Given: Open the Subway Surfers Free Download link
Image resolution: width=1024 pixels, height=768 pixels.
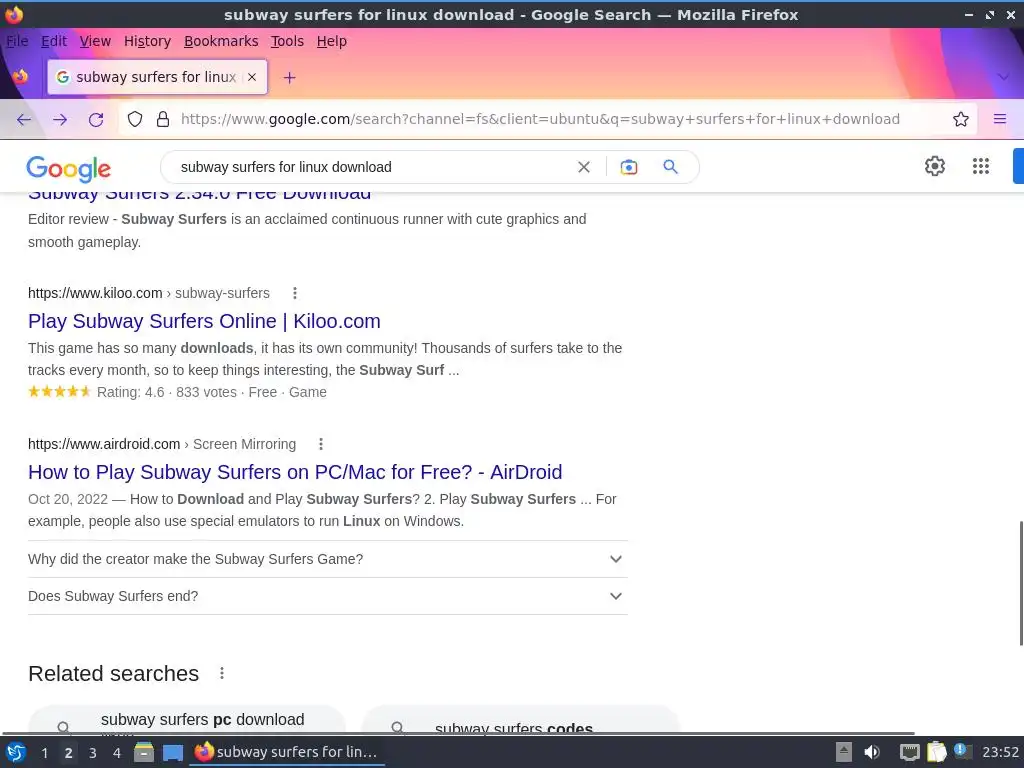Looking at the screenshot, I should [199, 197].
